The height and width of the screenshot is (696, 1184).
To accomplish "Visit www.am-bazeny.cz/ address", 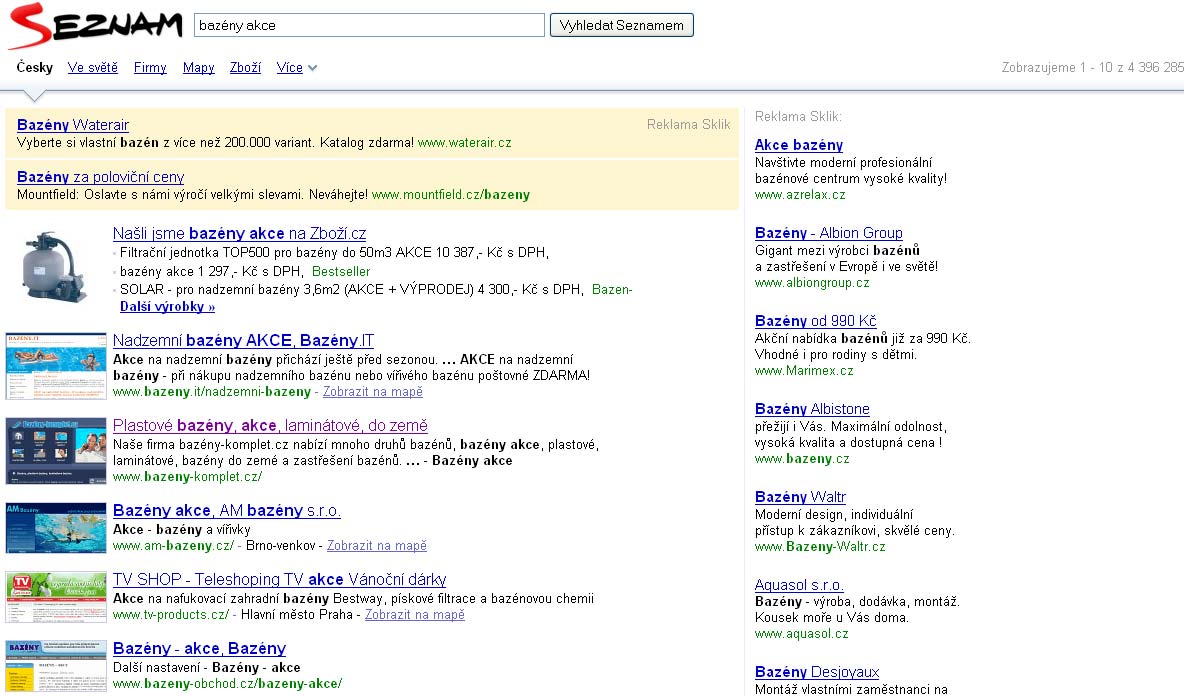I will coord(174,546).
